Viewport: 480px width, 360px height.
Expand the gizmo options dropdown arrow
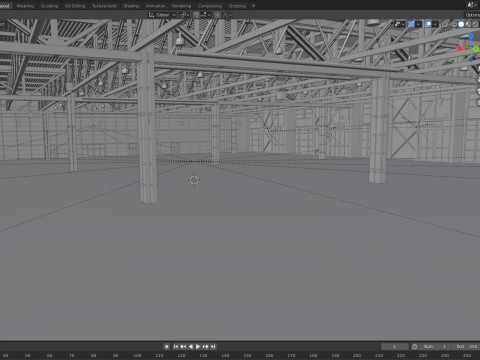tap(419, 24)
